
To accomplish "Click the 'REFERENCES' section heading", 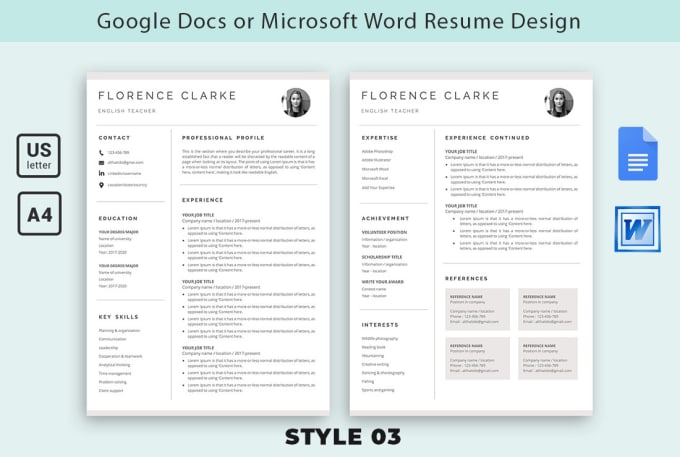I will (466, 278).
